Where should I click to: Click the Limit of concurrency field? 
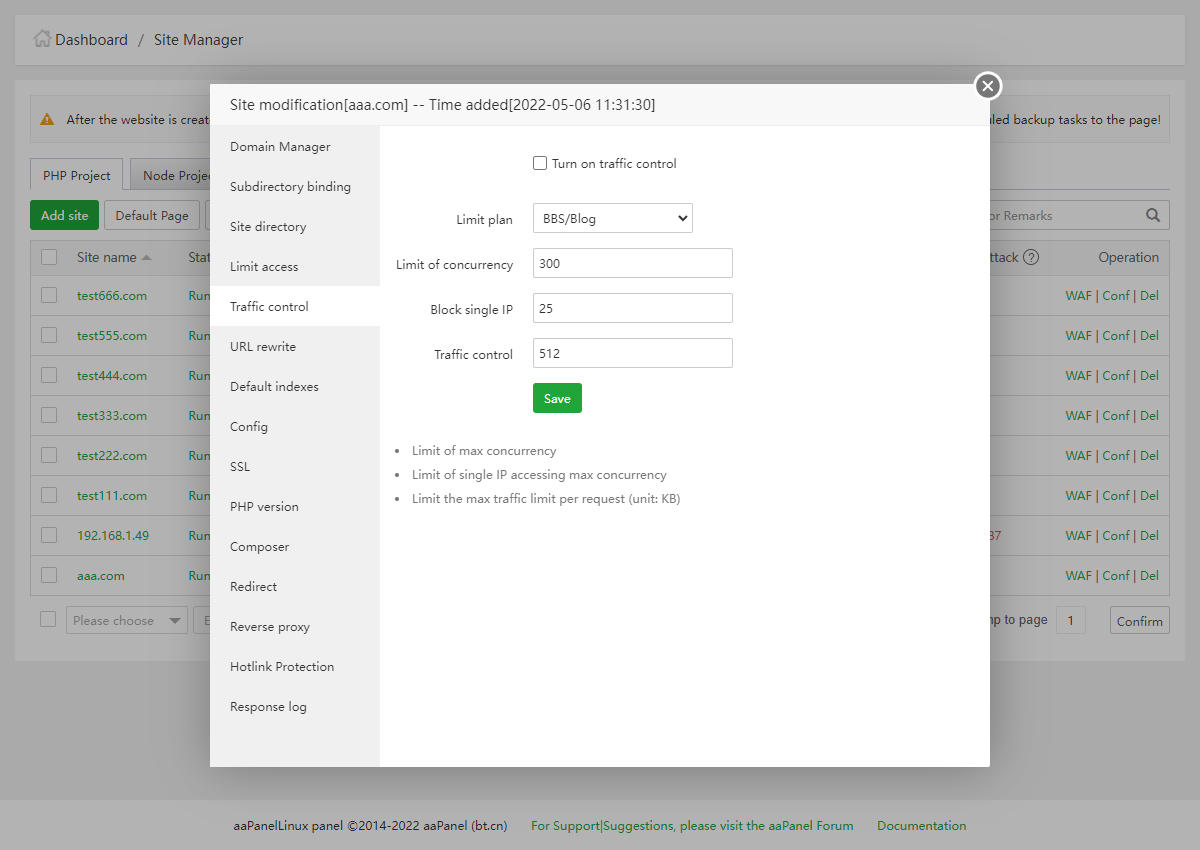tap(632, 264)
